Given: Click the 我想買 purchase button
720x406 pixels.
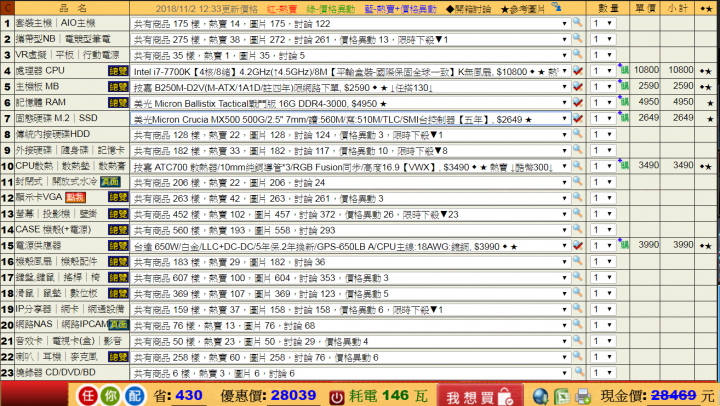Looking at the screenshot, I should 479,396.
